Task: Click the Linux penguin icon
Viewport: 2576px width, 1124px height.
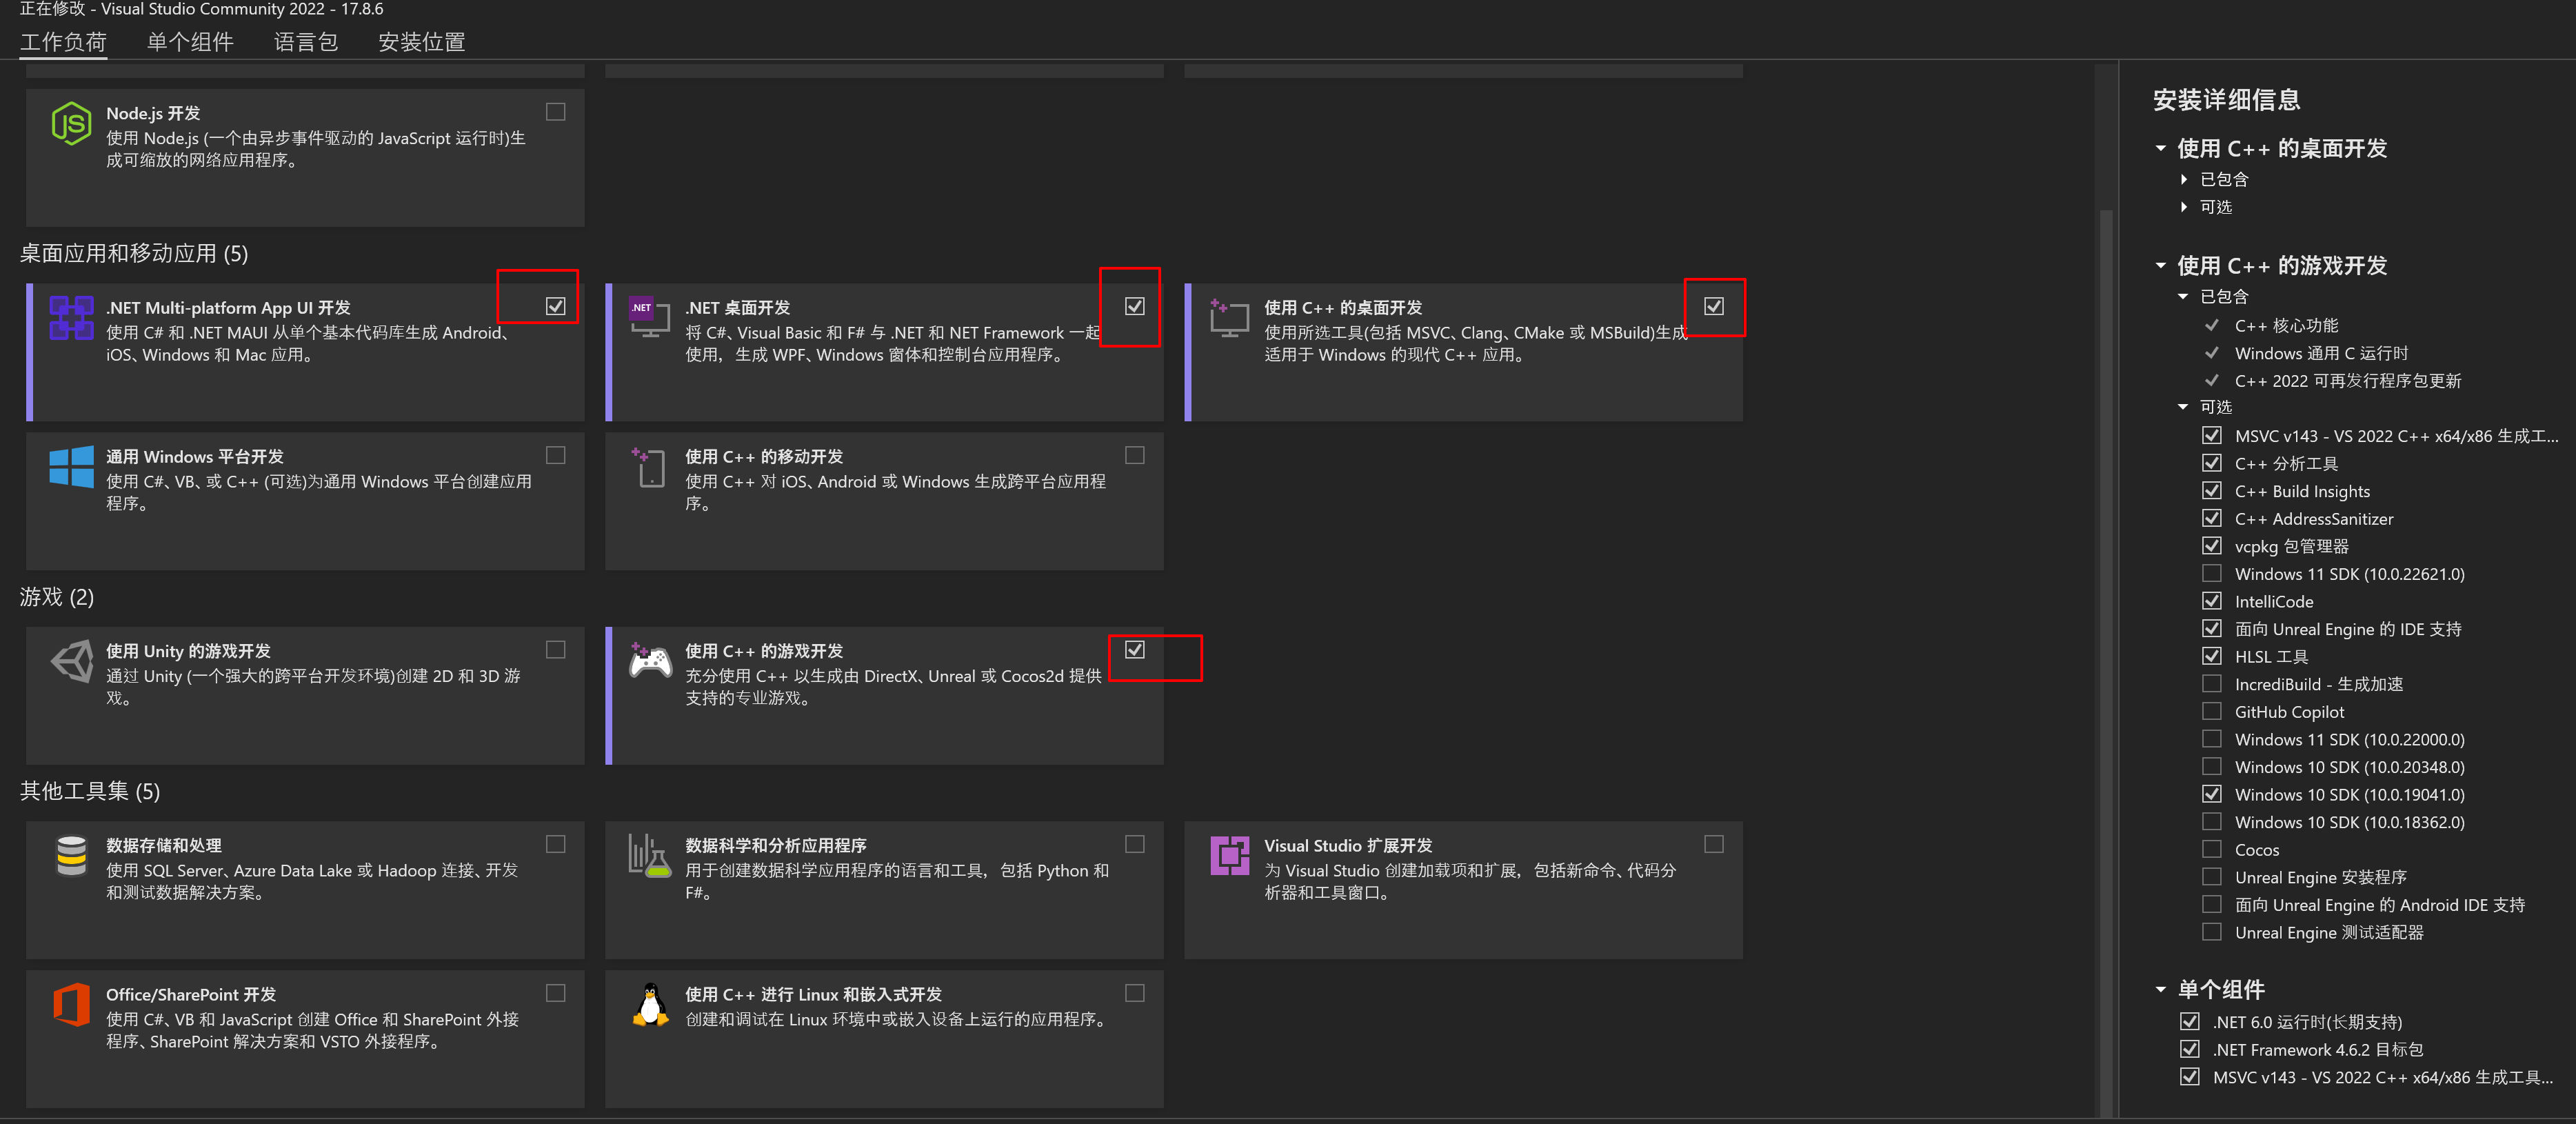Action: [650, 1004]
